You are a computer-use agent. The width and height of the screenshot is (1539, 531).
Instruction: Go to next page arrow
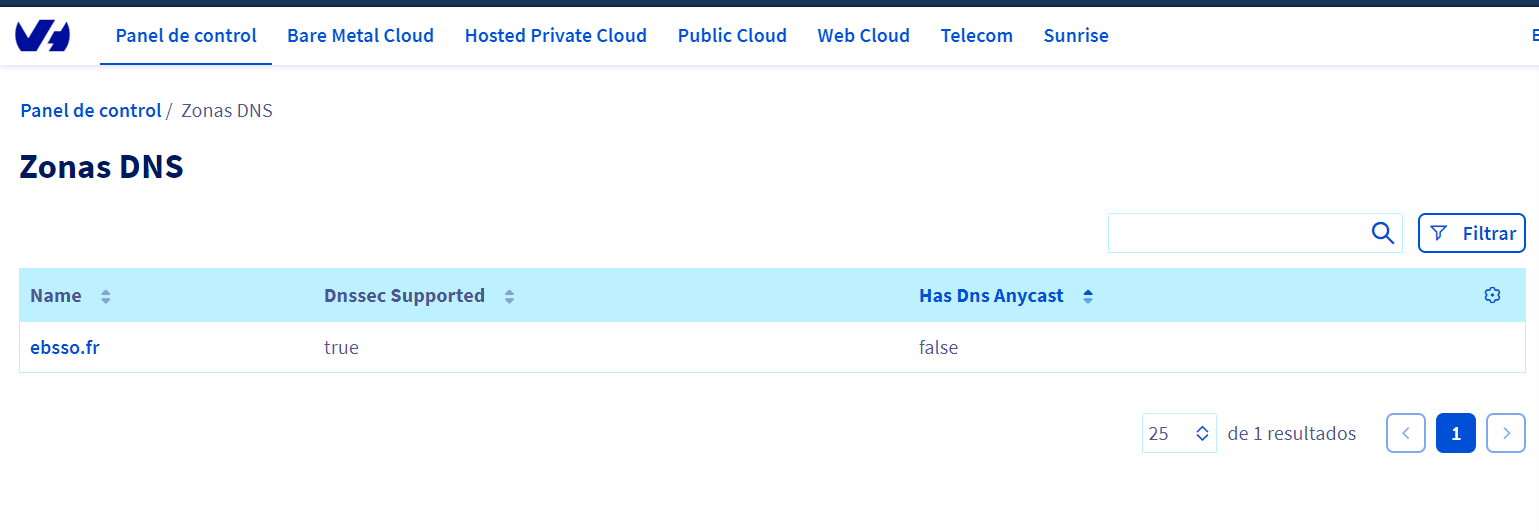pos(1505,433)
